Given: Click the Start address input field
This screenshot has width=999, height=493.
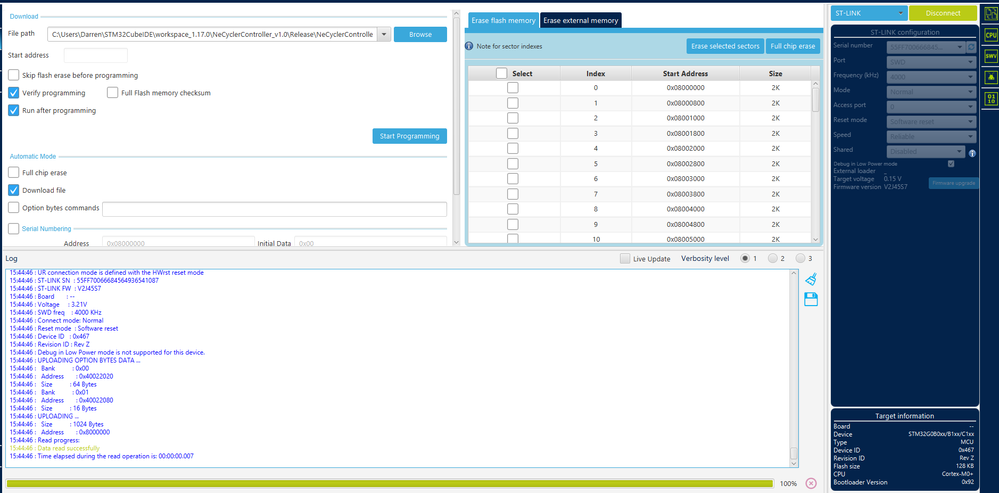Looking at the screenshot, I should pos(96,55).
